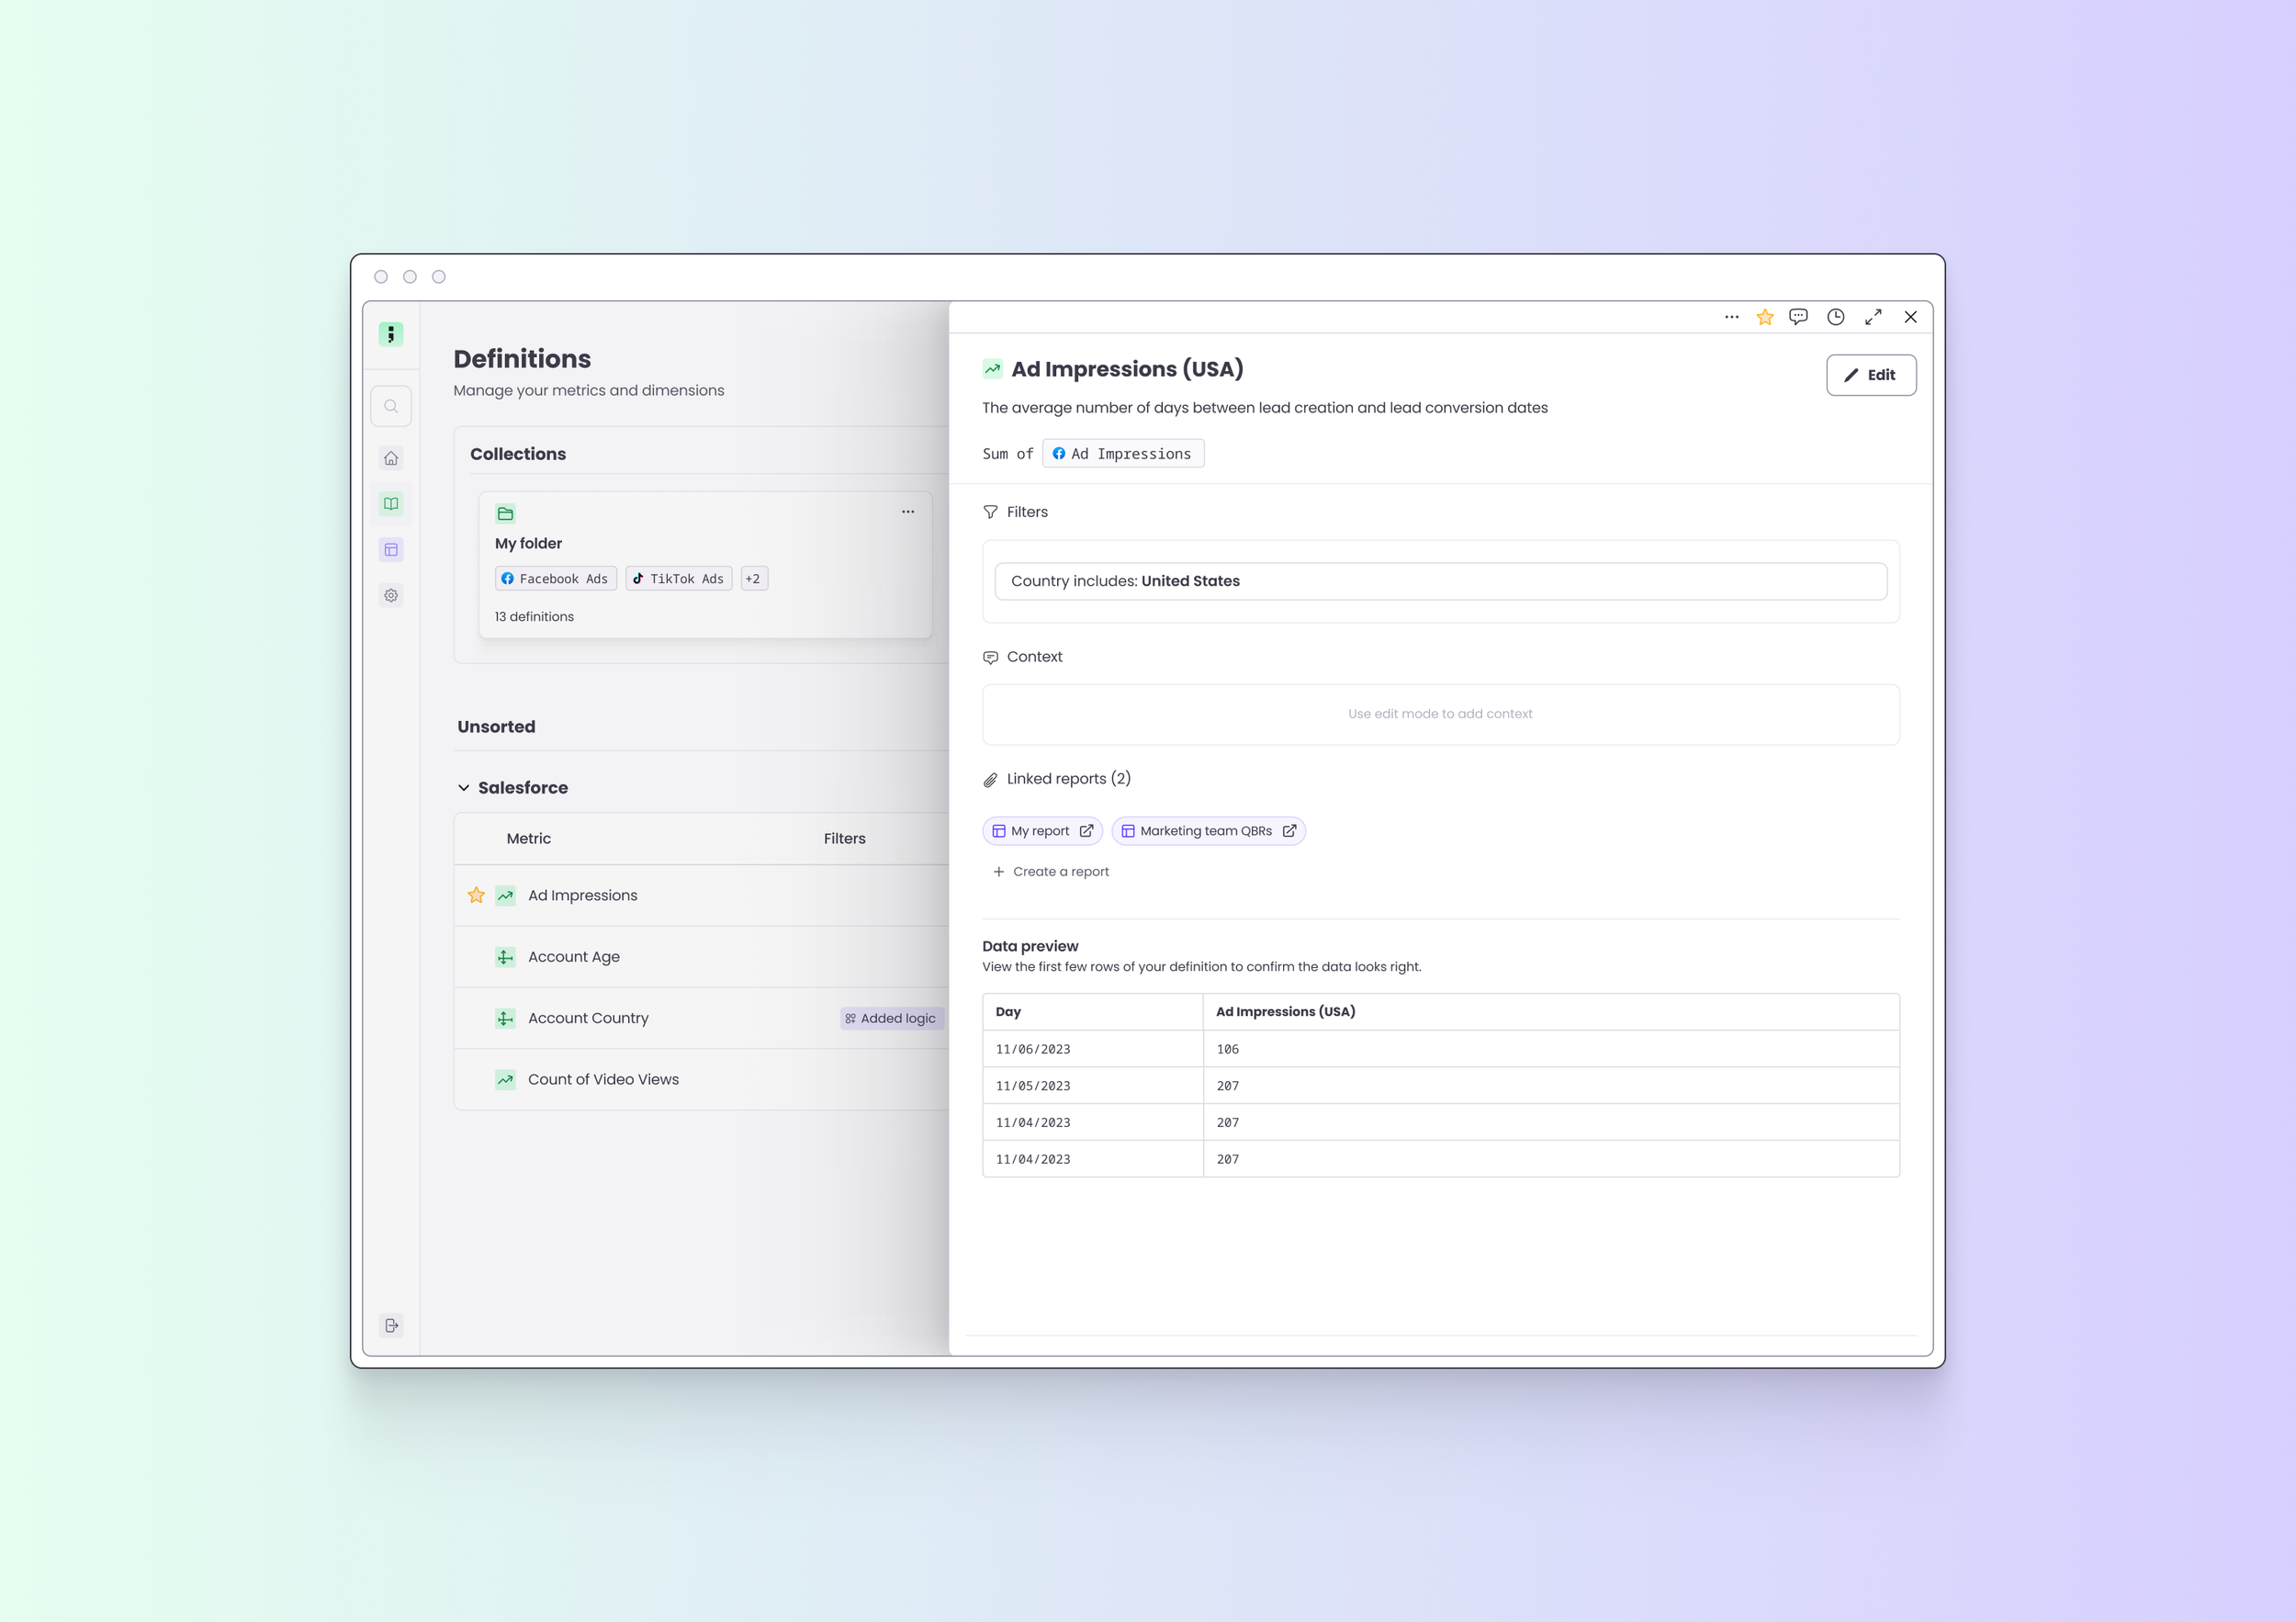Click the Ad Impressions (USA) column header
2296x1622 pixels.
click(x=1551, y=1012)
